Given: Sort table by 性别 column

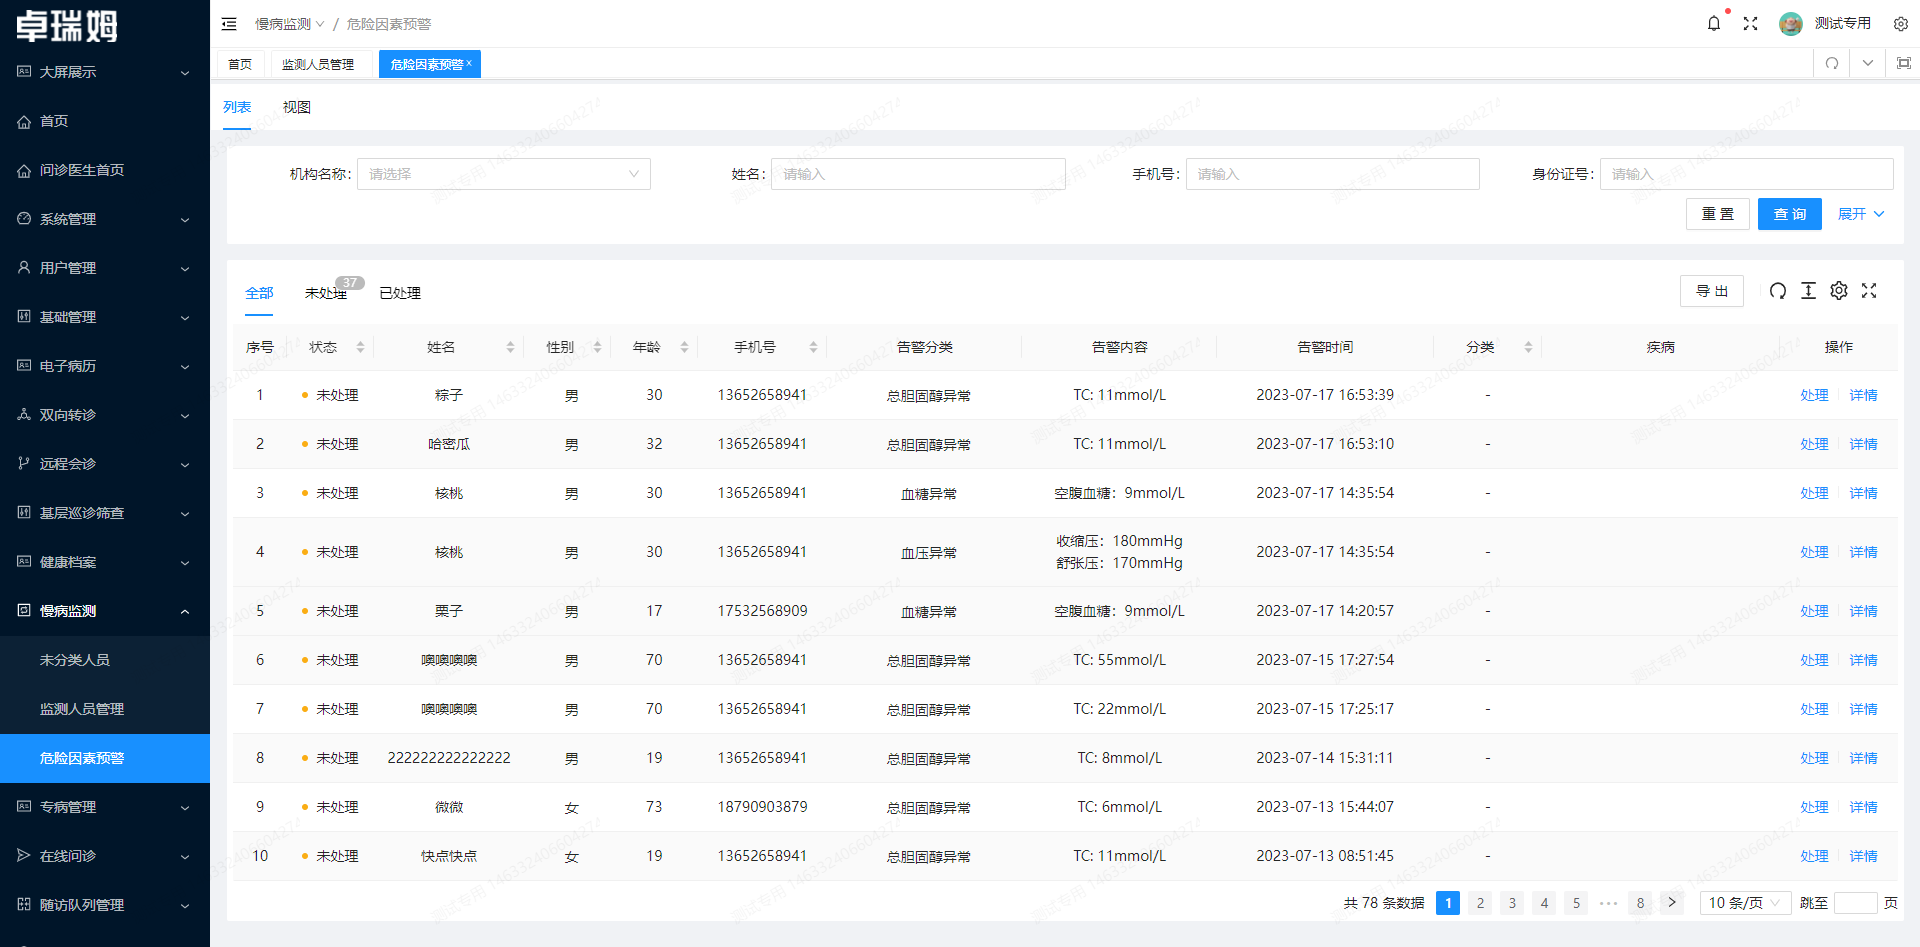Looking at the screenshot, I should [x=597, y=347].
